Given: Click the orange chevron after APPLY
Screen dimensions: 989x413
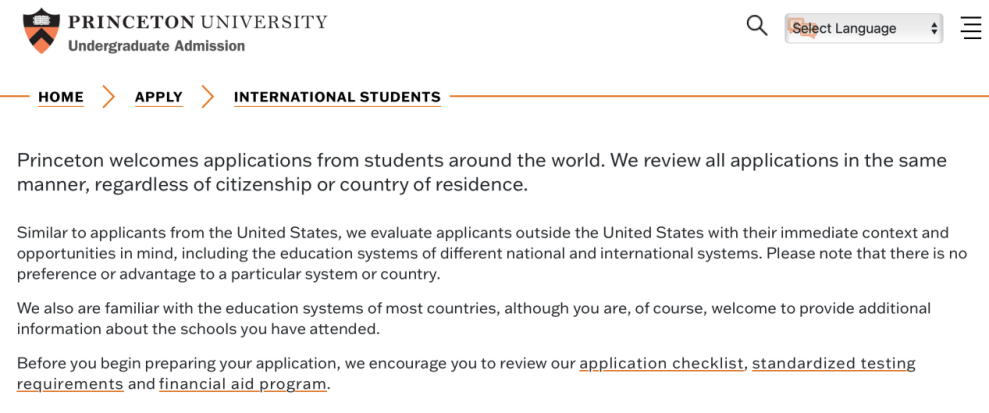Looking at the screenshot, I should pos(208,97).
